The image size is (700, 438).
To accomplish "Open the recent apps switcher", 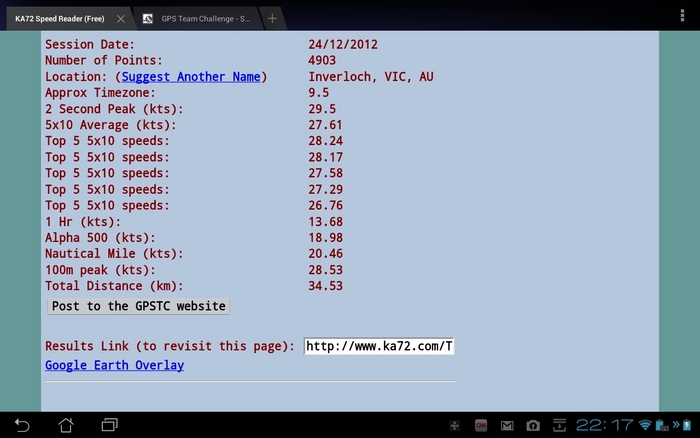I will pos(109,425).
